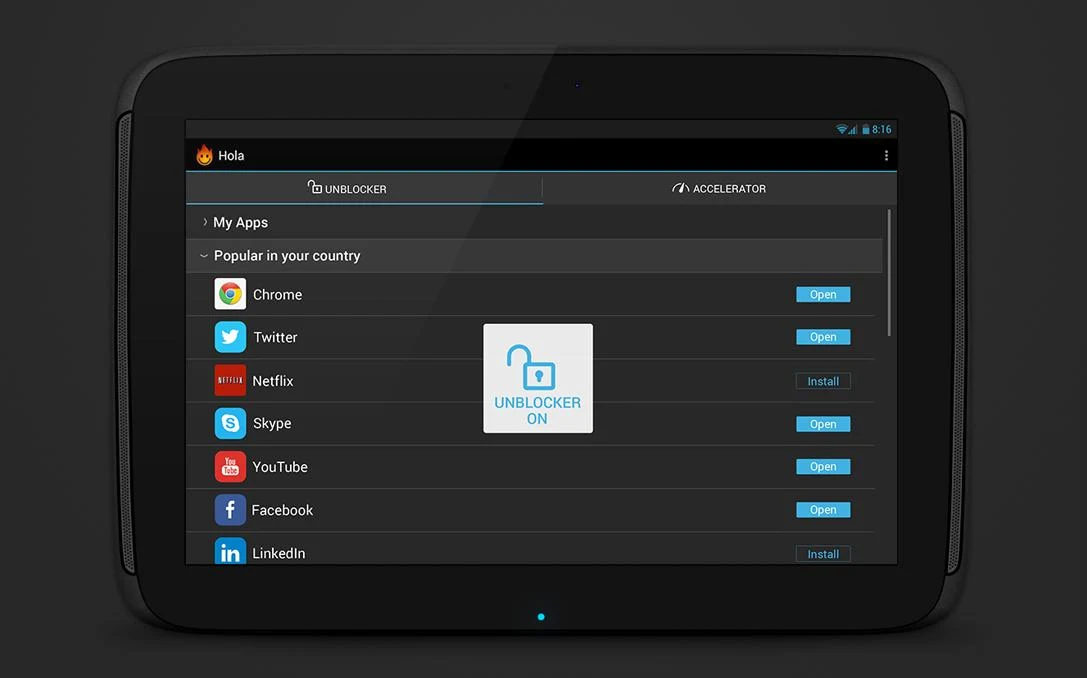The height and width of the screenshot is (678, 1087).
Task: Click the YouTube app icon
Action: pos(230,466)
